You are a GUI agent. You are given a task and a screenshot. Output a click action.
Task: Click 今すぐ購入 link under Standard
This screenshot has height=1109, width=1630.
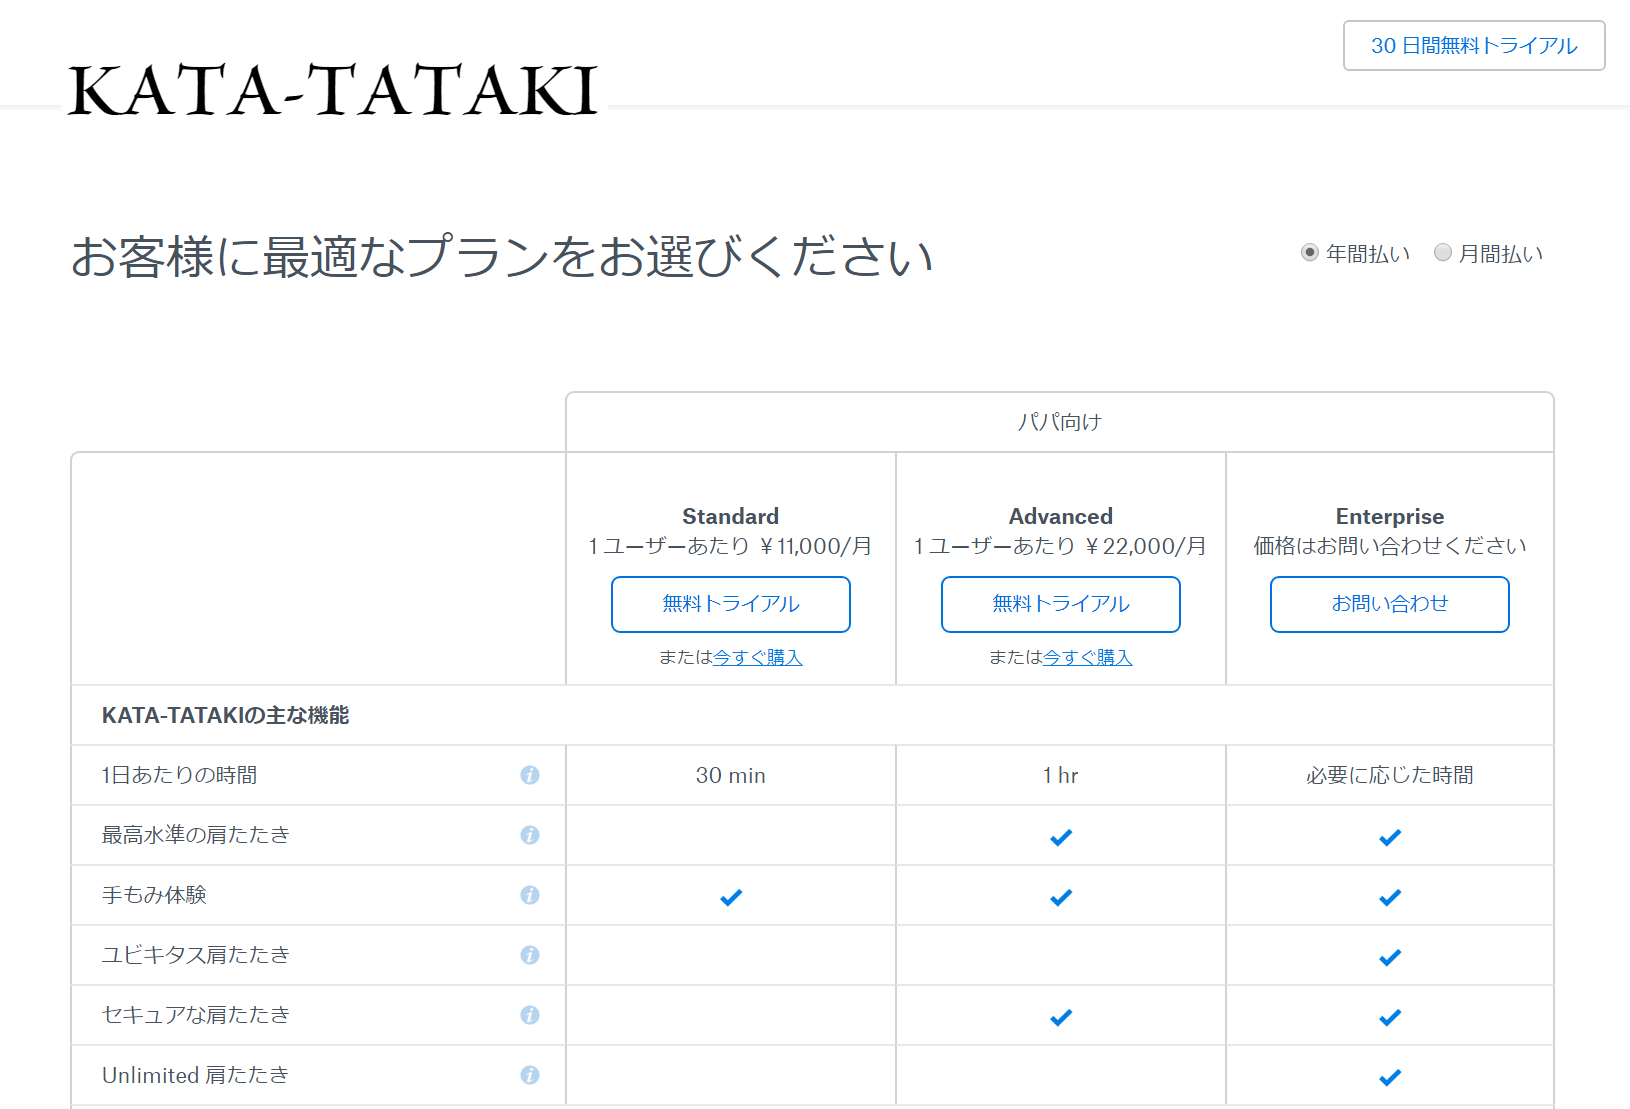click(757, 657)
